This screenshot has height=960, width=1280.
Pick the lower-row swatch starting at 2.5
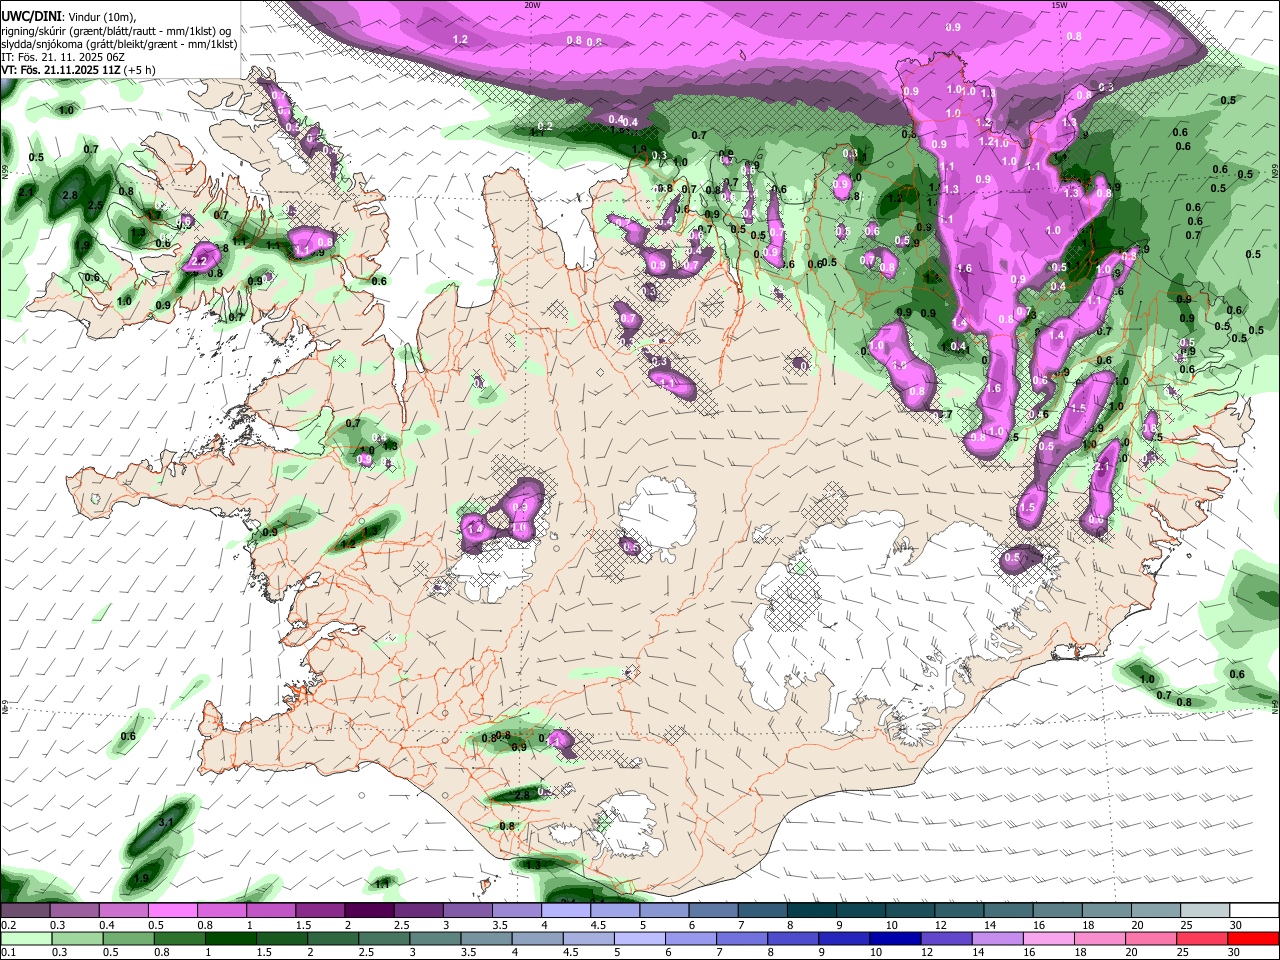pyautogui.click(x=384, y=938)
